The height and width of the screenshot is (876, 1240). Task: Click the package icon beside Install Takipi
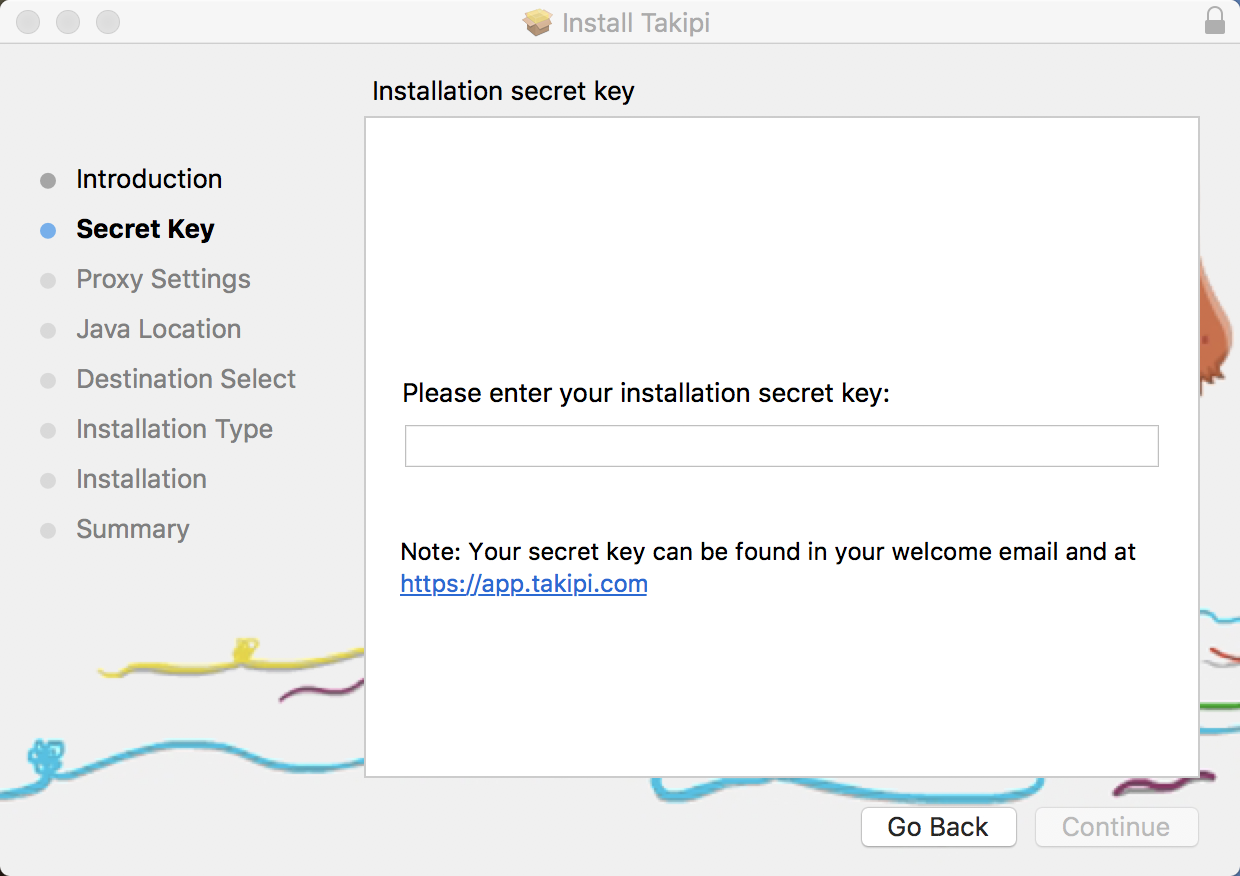(537, 22)
